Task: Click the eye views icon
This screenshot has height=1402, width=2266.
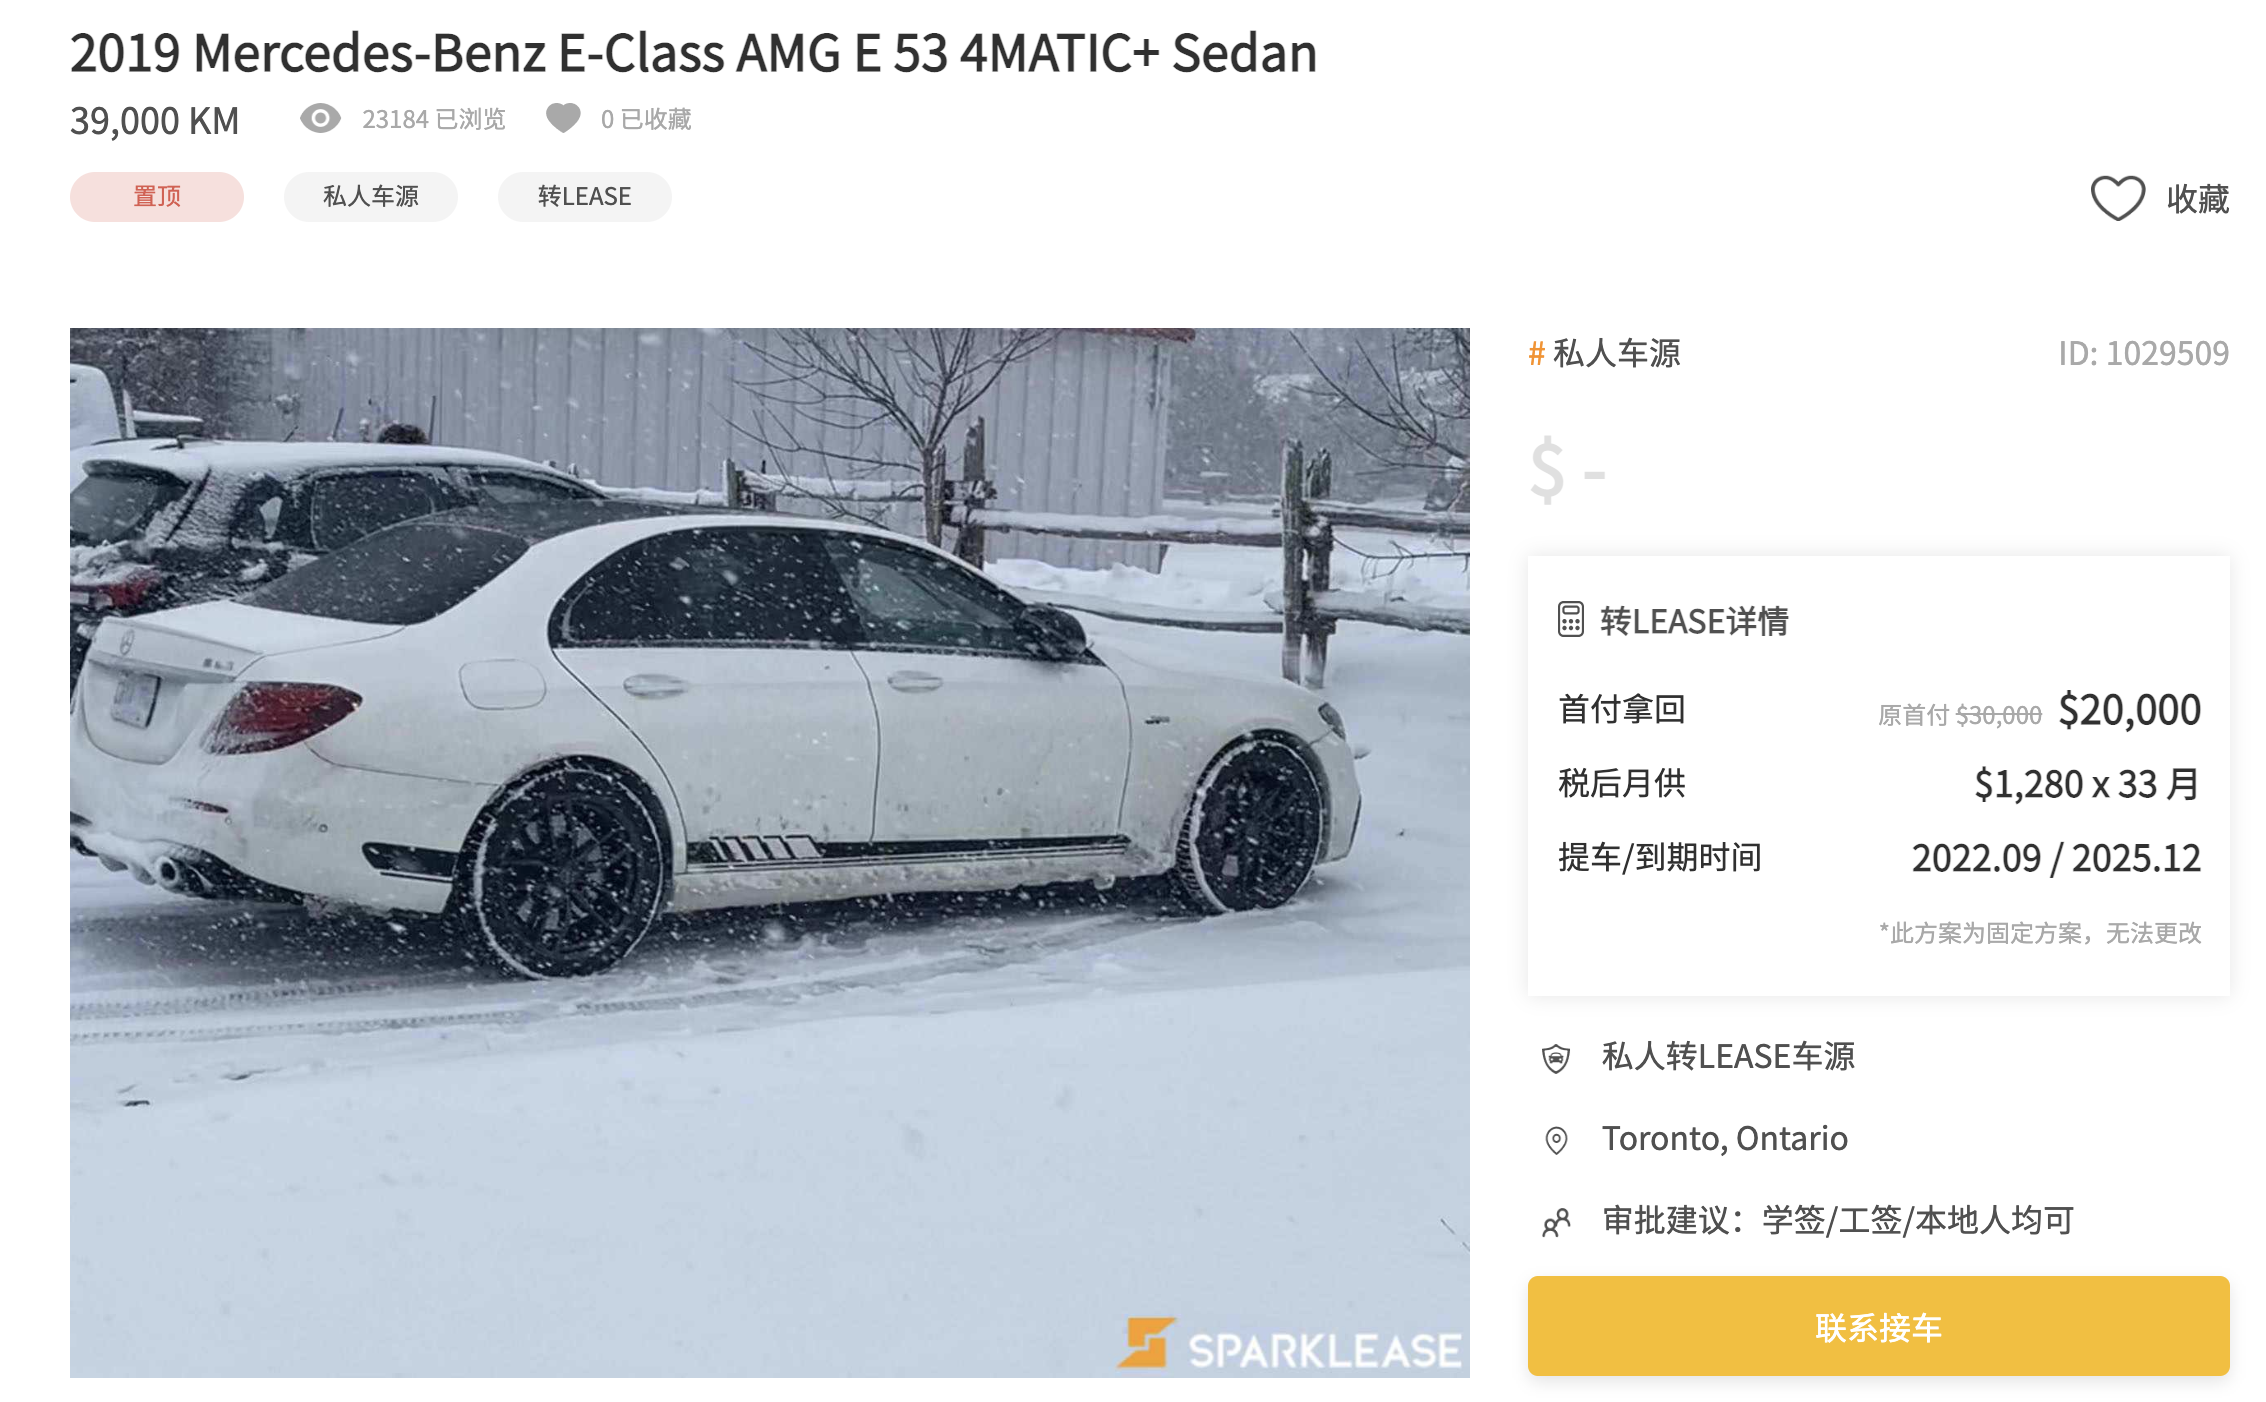Action: 320,119
